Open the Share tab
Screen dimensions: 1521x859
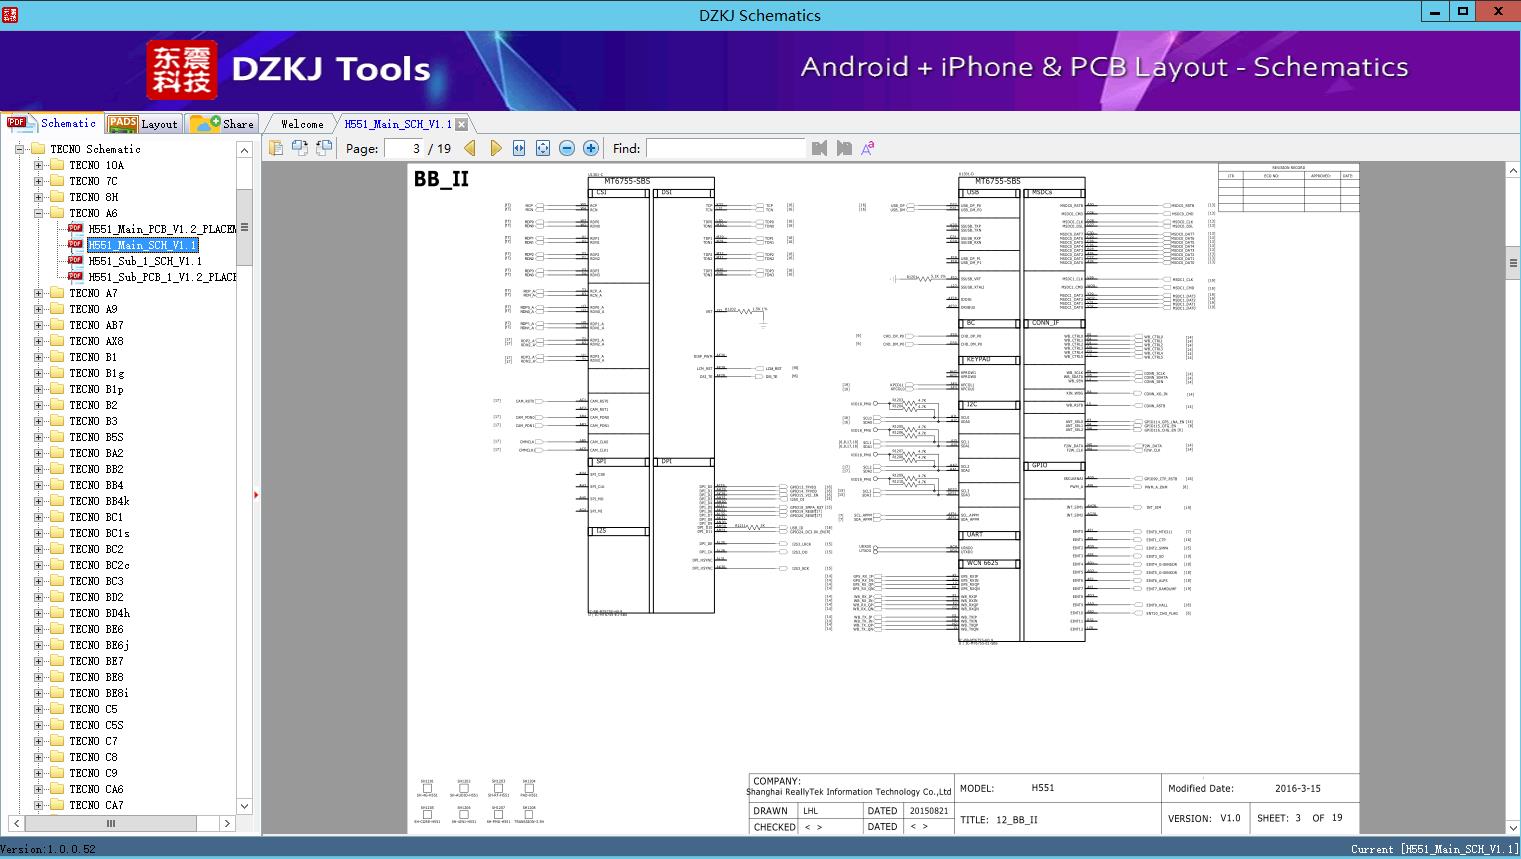coord(223,124)
